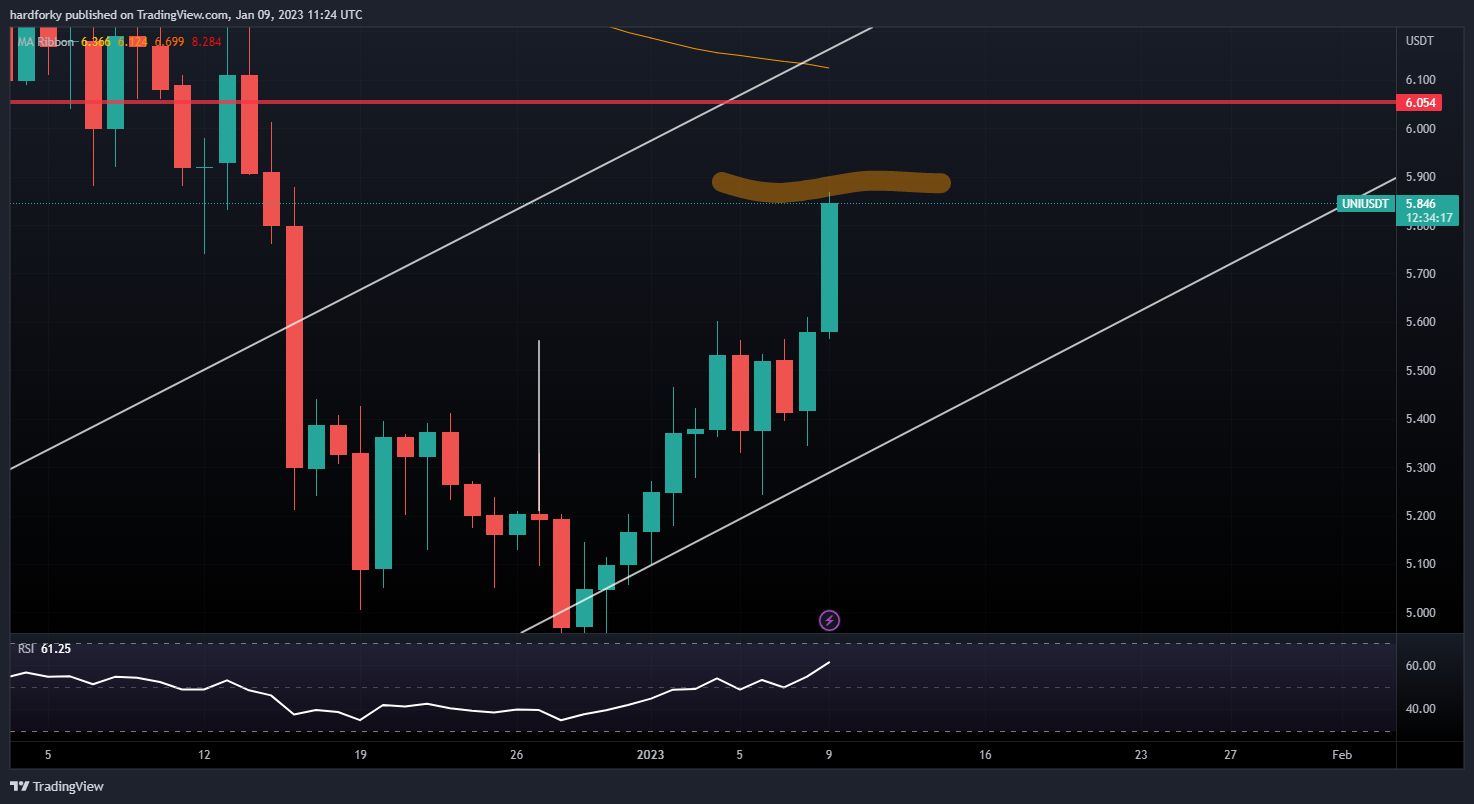Select the RSI indicator label

(x=26, y=649)
